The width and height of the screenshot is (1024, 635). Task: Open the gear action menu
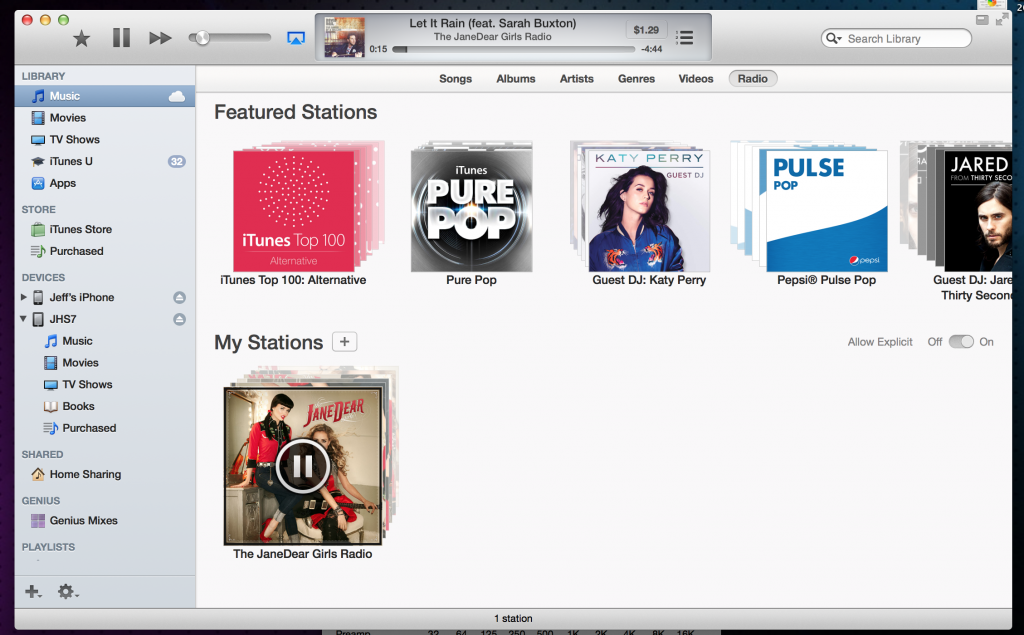coord(67,592)
